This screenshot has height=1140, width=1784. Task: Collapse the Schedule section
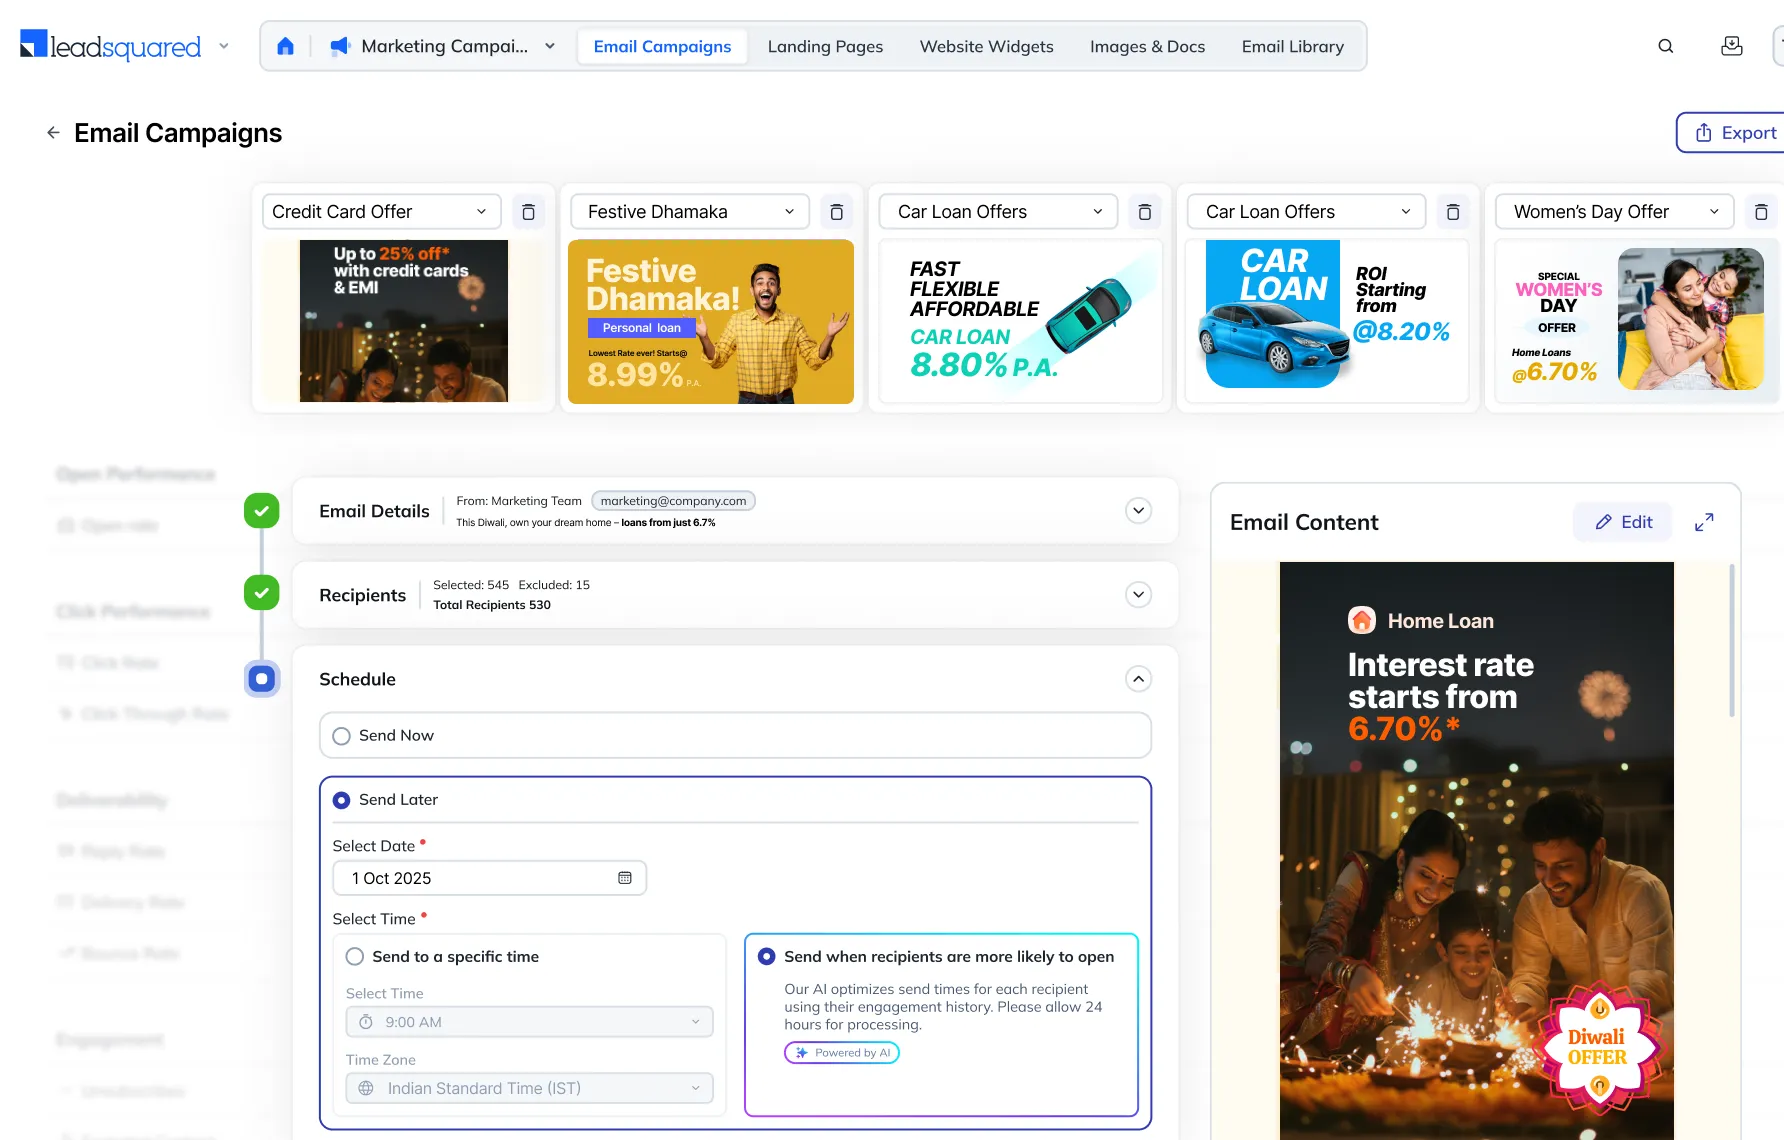pyautogui.click(x=1138, y=679)
